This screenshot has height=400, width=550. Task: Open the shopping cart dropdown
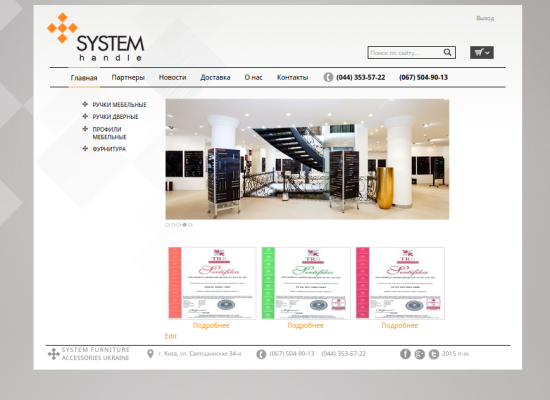click(482, 53)
